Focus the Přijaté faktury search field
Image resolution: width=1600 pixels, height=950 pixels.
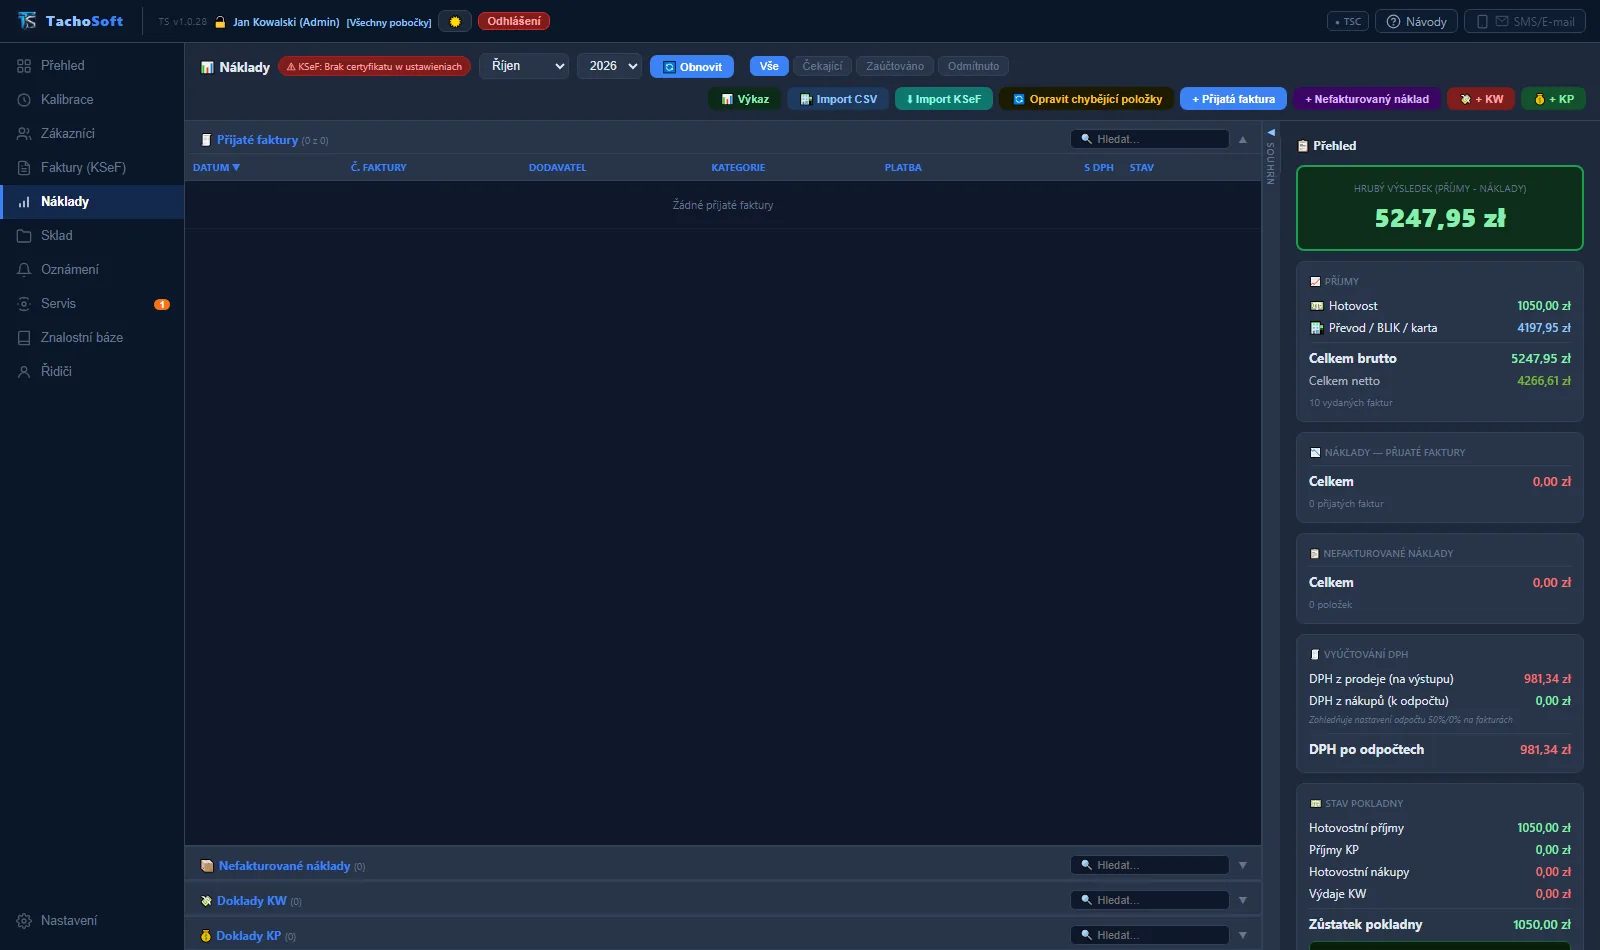tap(1149, 139)
